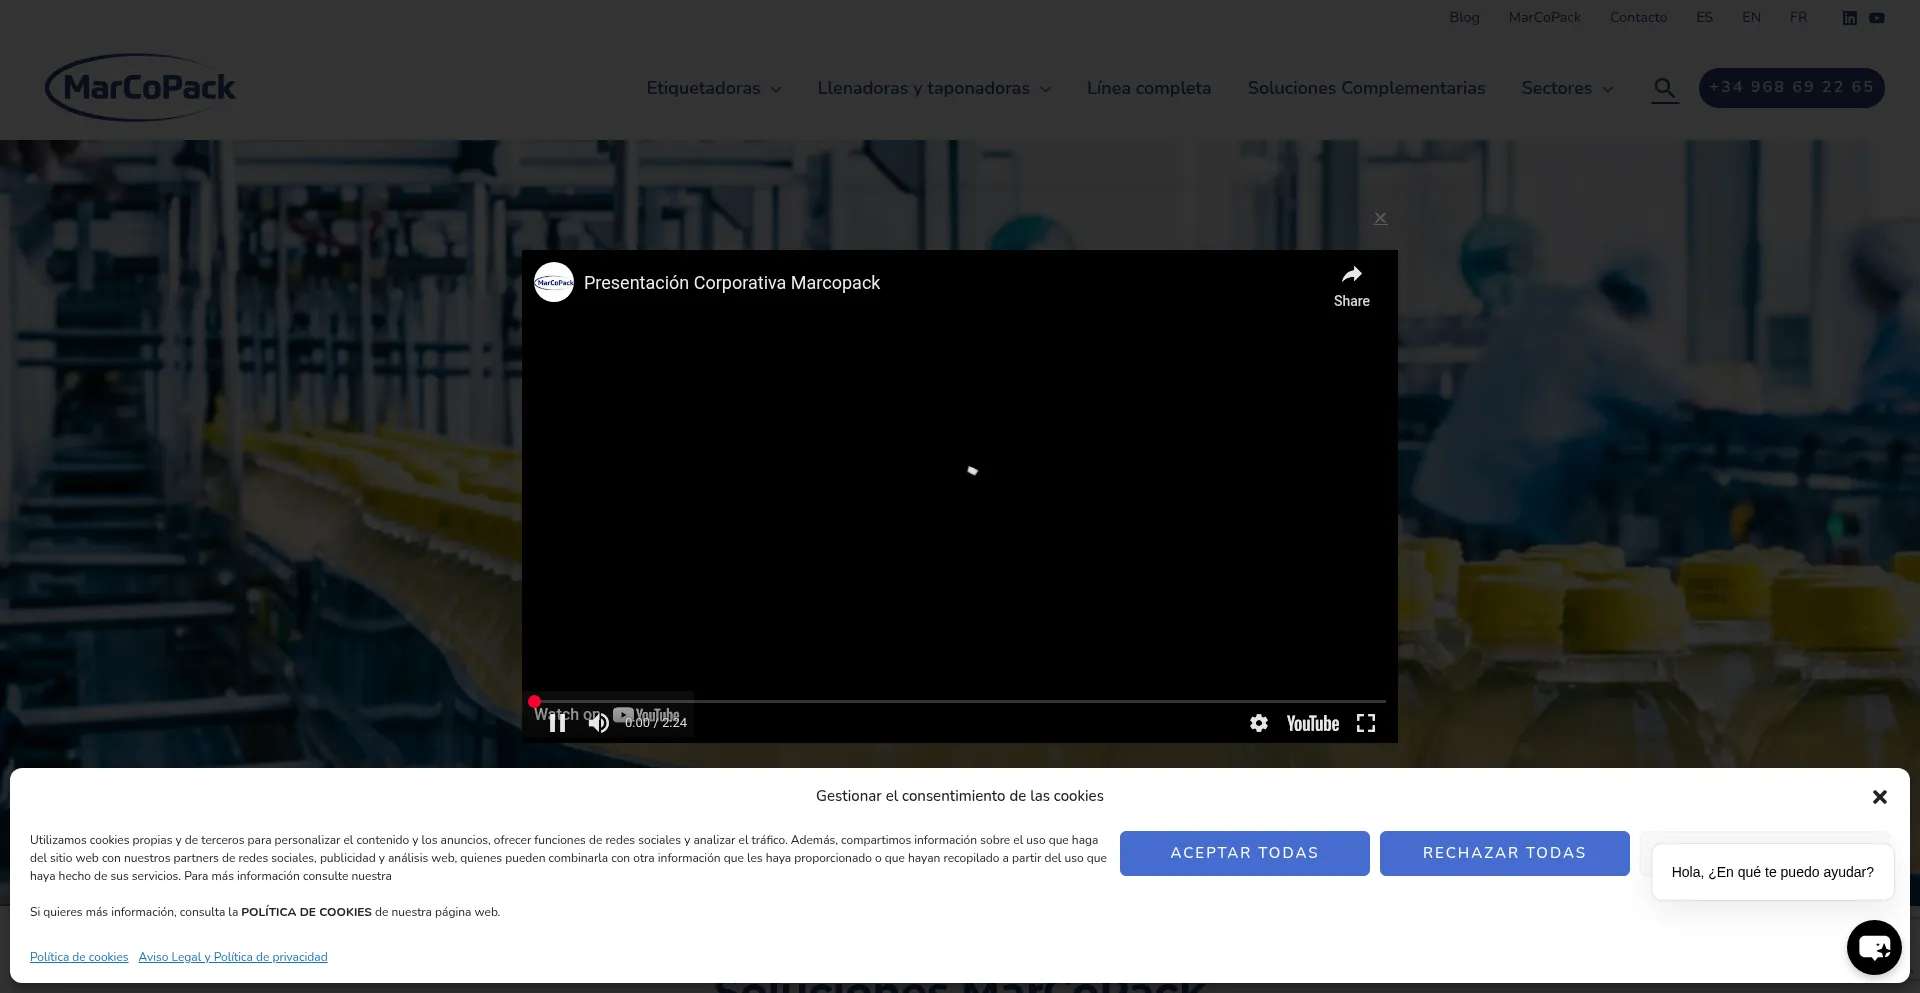Image resolution: width=1920 pixels, height=993 pixels.
Task: Open the Contacto menu item
Action: point(1638,17)
